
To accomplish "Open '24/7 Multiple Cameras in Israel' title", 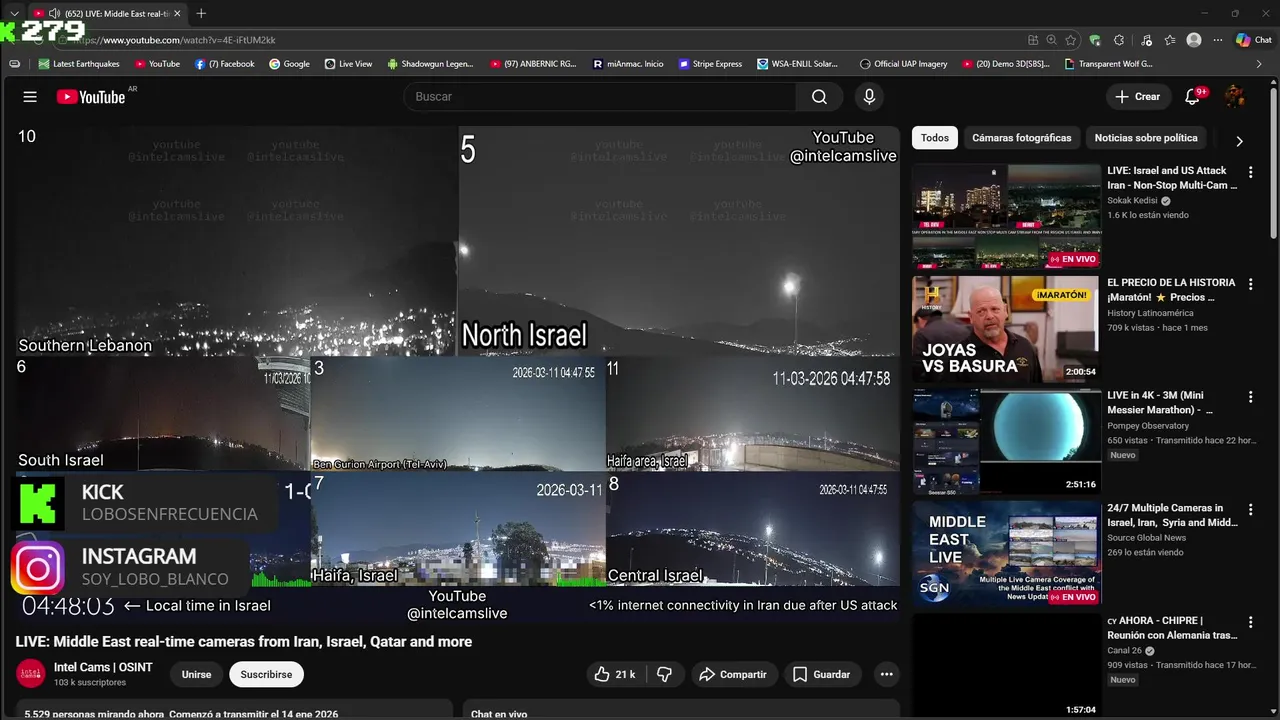I will (1172, 515).
